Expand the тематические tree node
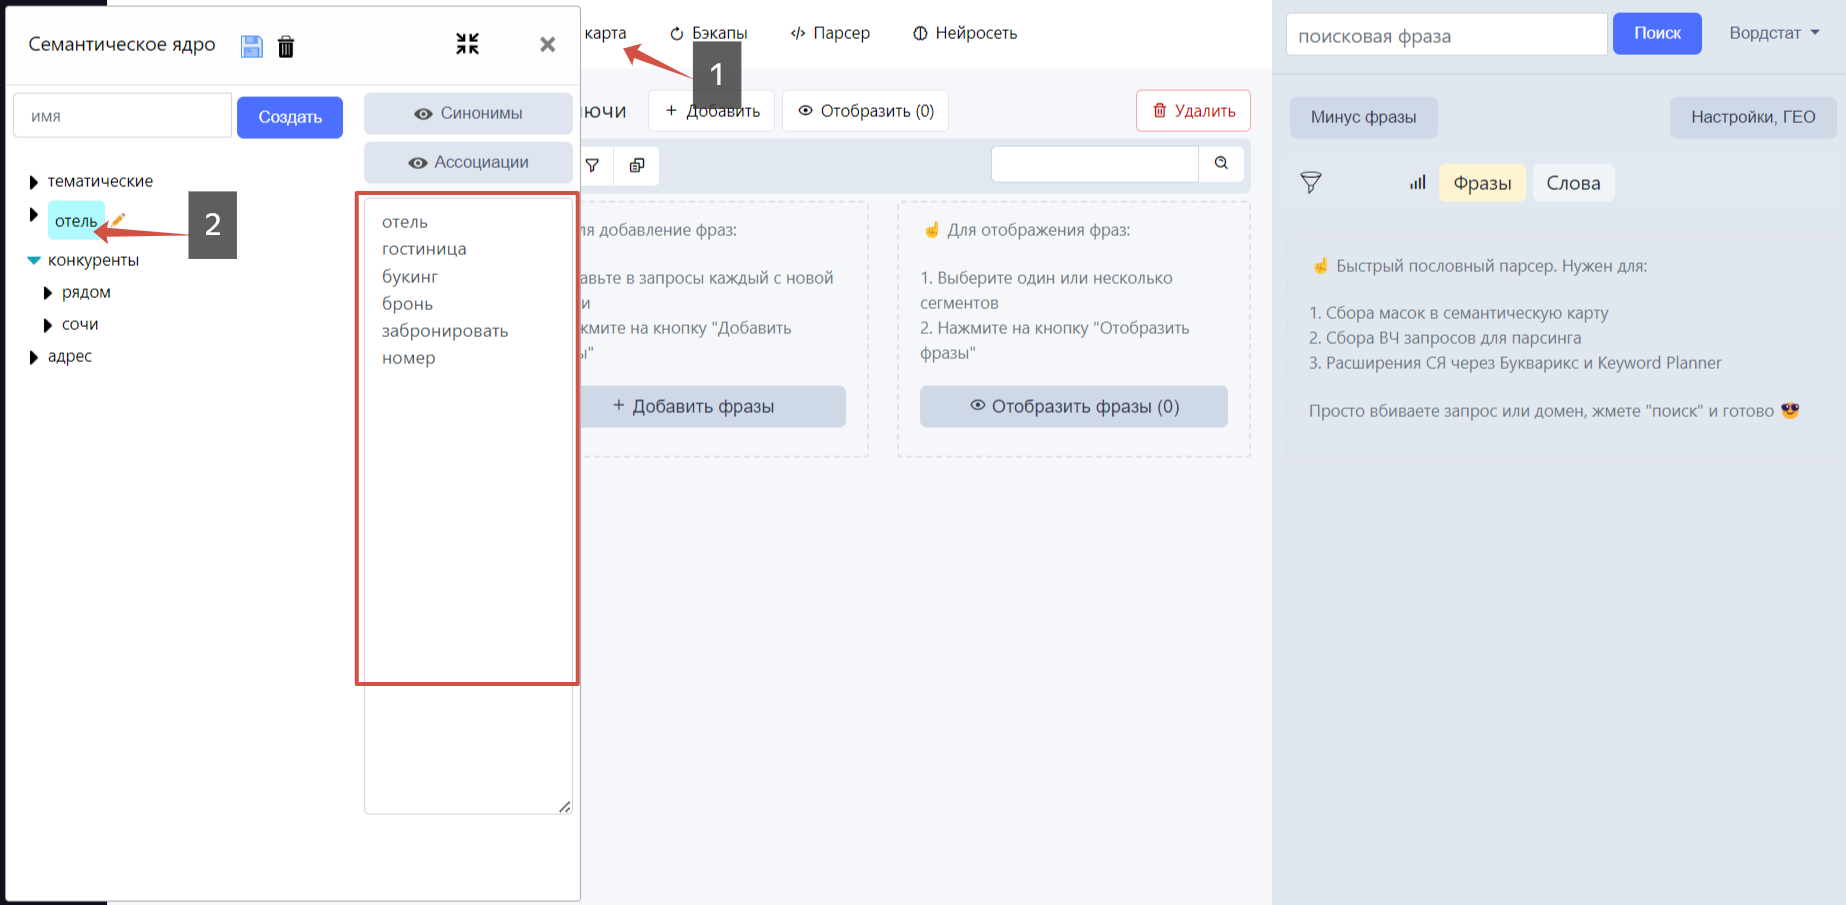The width and height of the screenshot is (1846, 905). point(33,182)
